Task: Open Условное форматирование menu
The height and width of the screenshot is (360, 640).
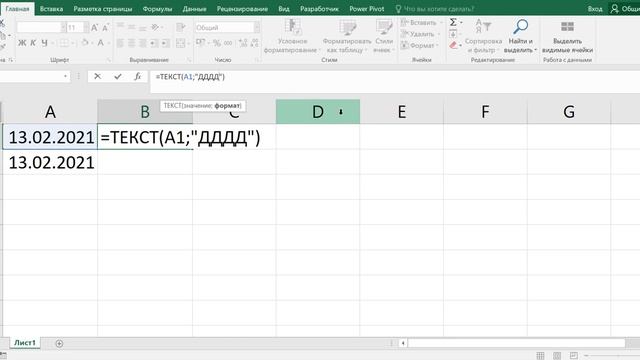Action: point(292,36)
